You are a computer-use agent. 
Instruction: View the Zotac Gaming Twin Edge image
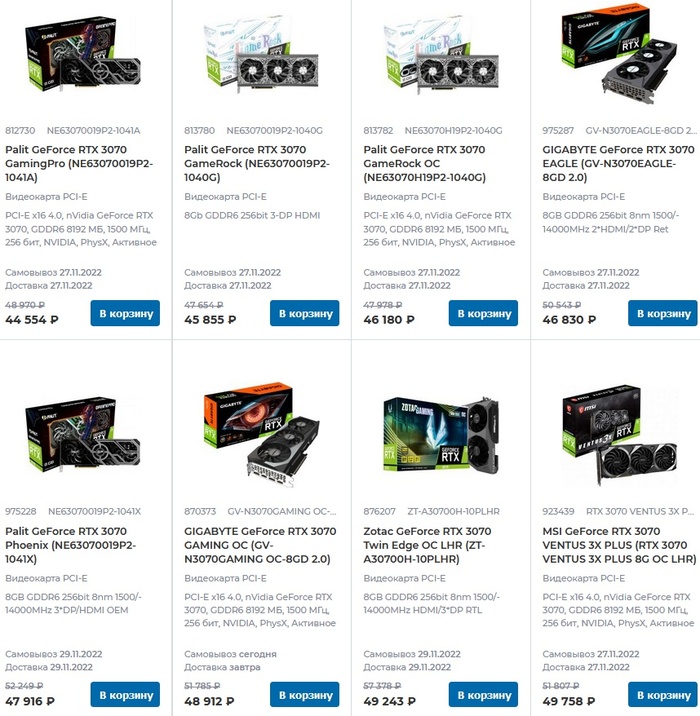(x=441, y=435)
